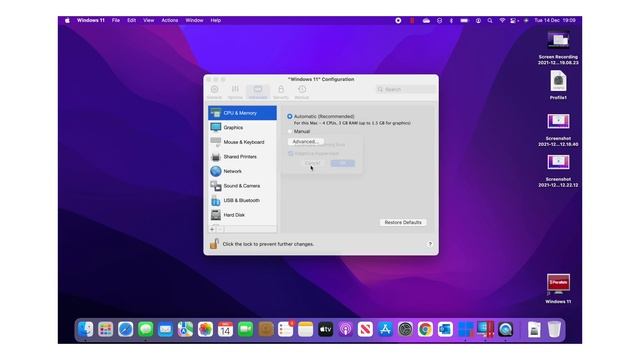Open the Apple TV app from the Dock

click(x=325, y=329)
